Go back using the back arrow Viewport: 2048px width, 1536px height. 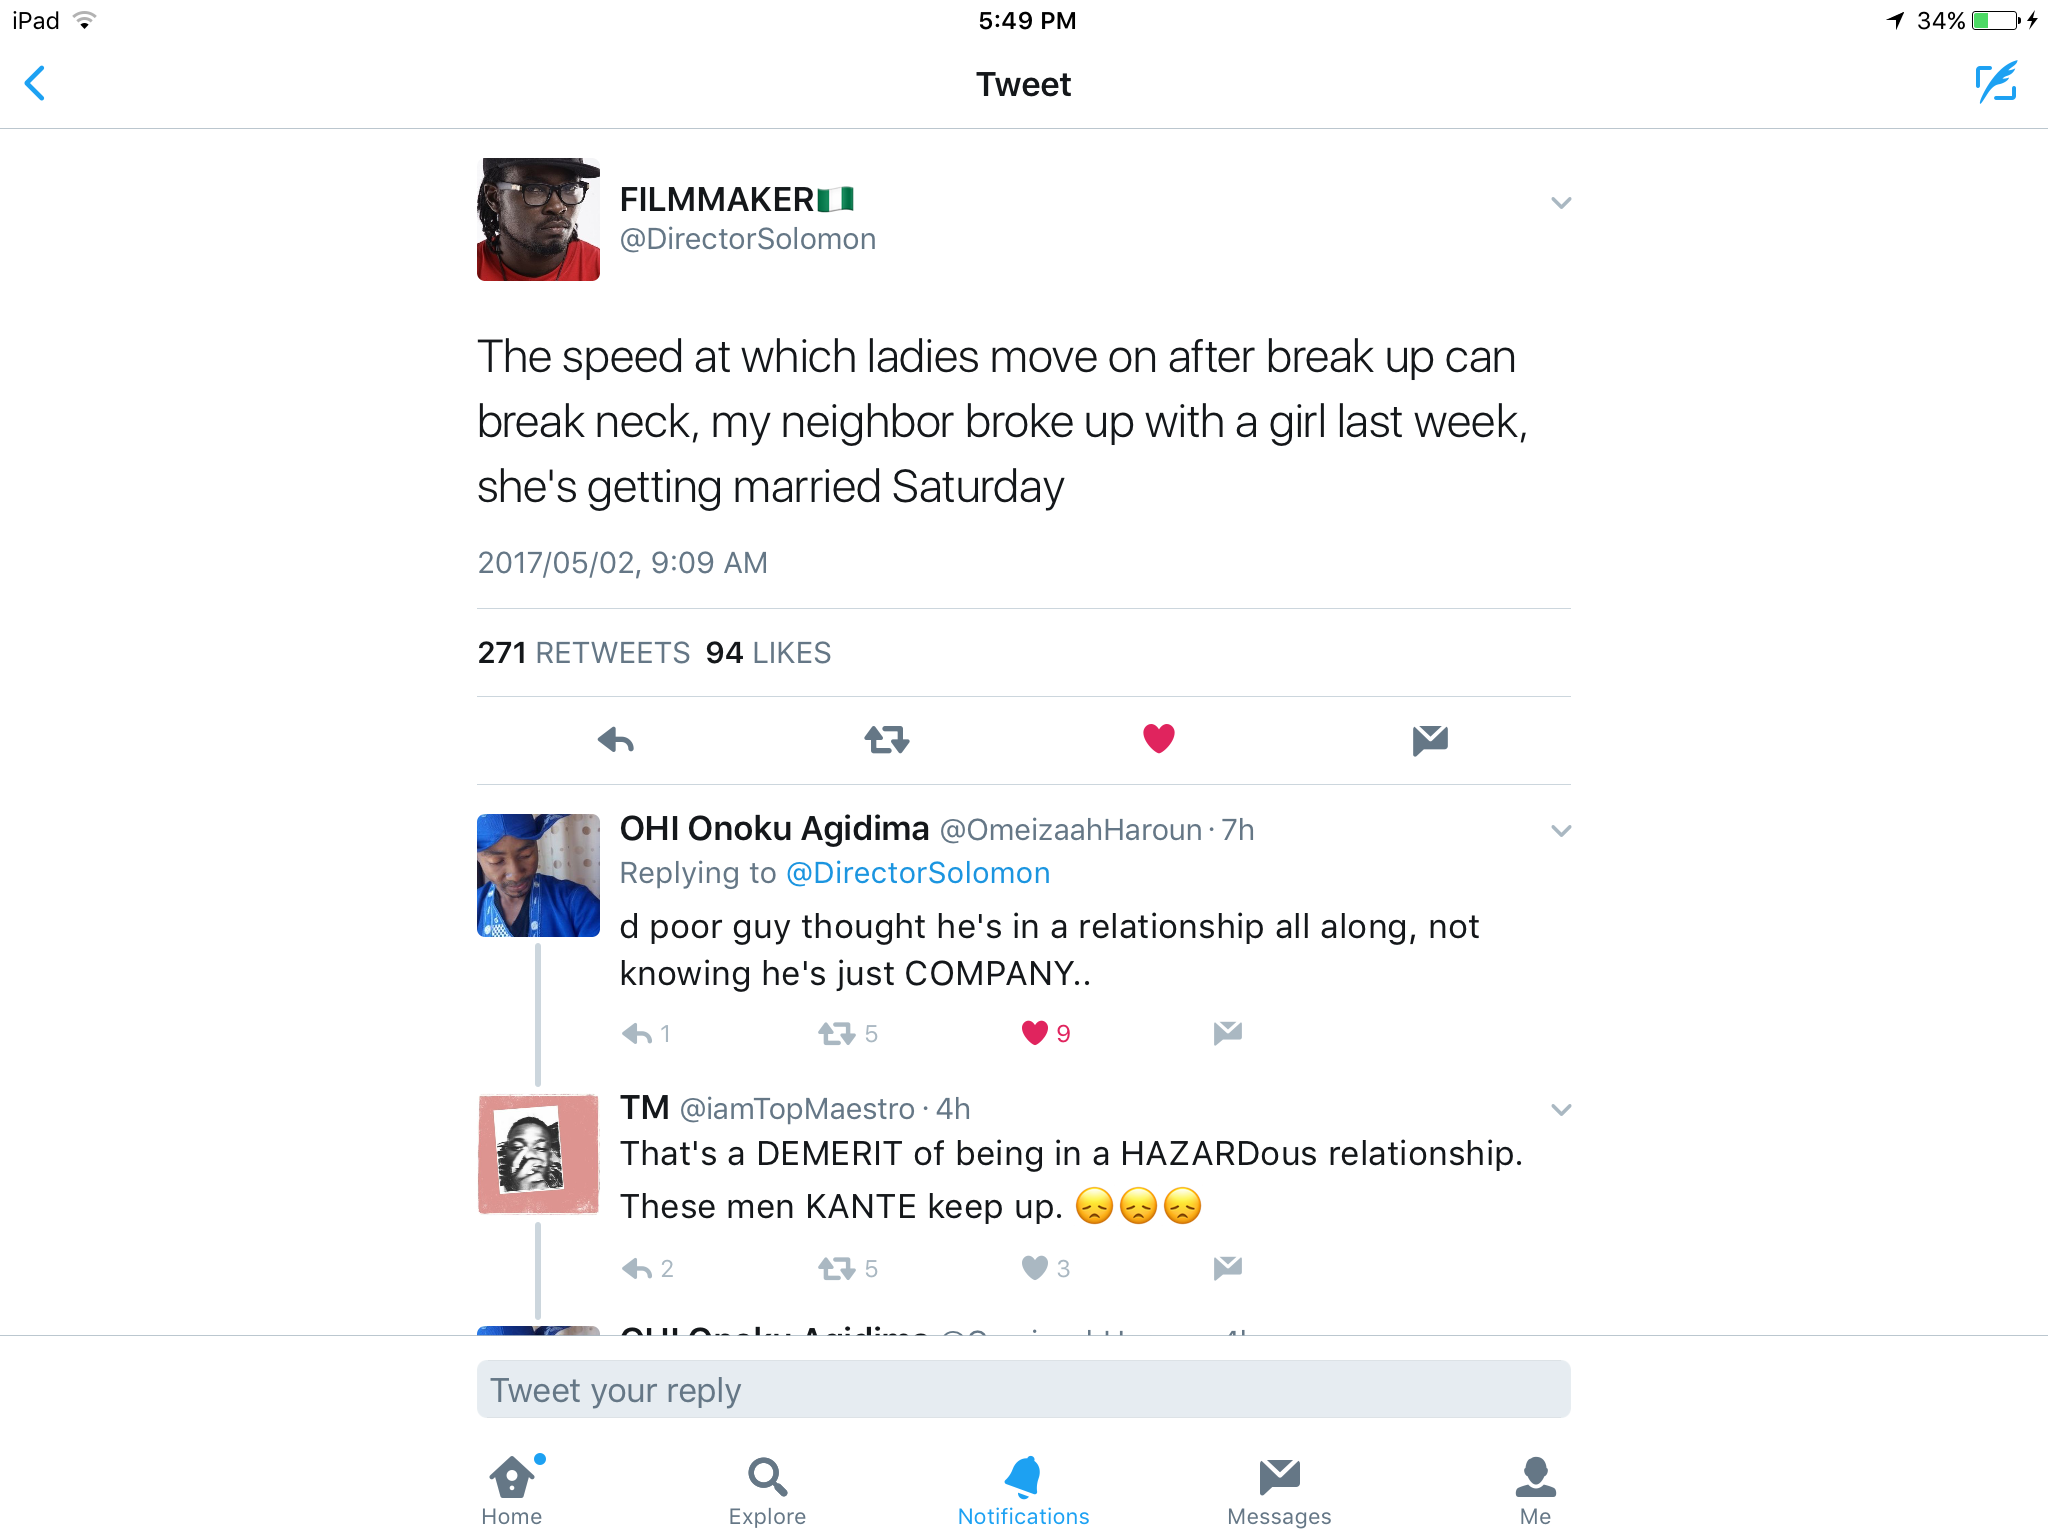click(35, 83)
